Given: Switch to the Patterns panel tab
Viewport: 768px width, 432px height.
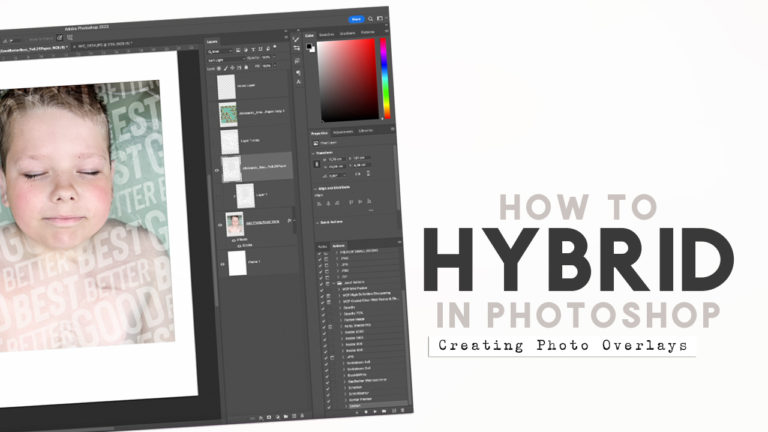Looking at the screenshot, I should point(367,32).
